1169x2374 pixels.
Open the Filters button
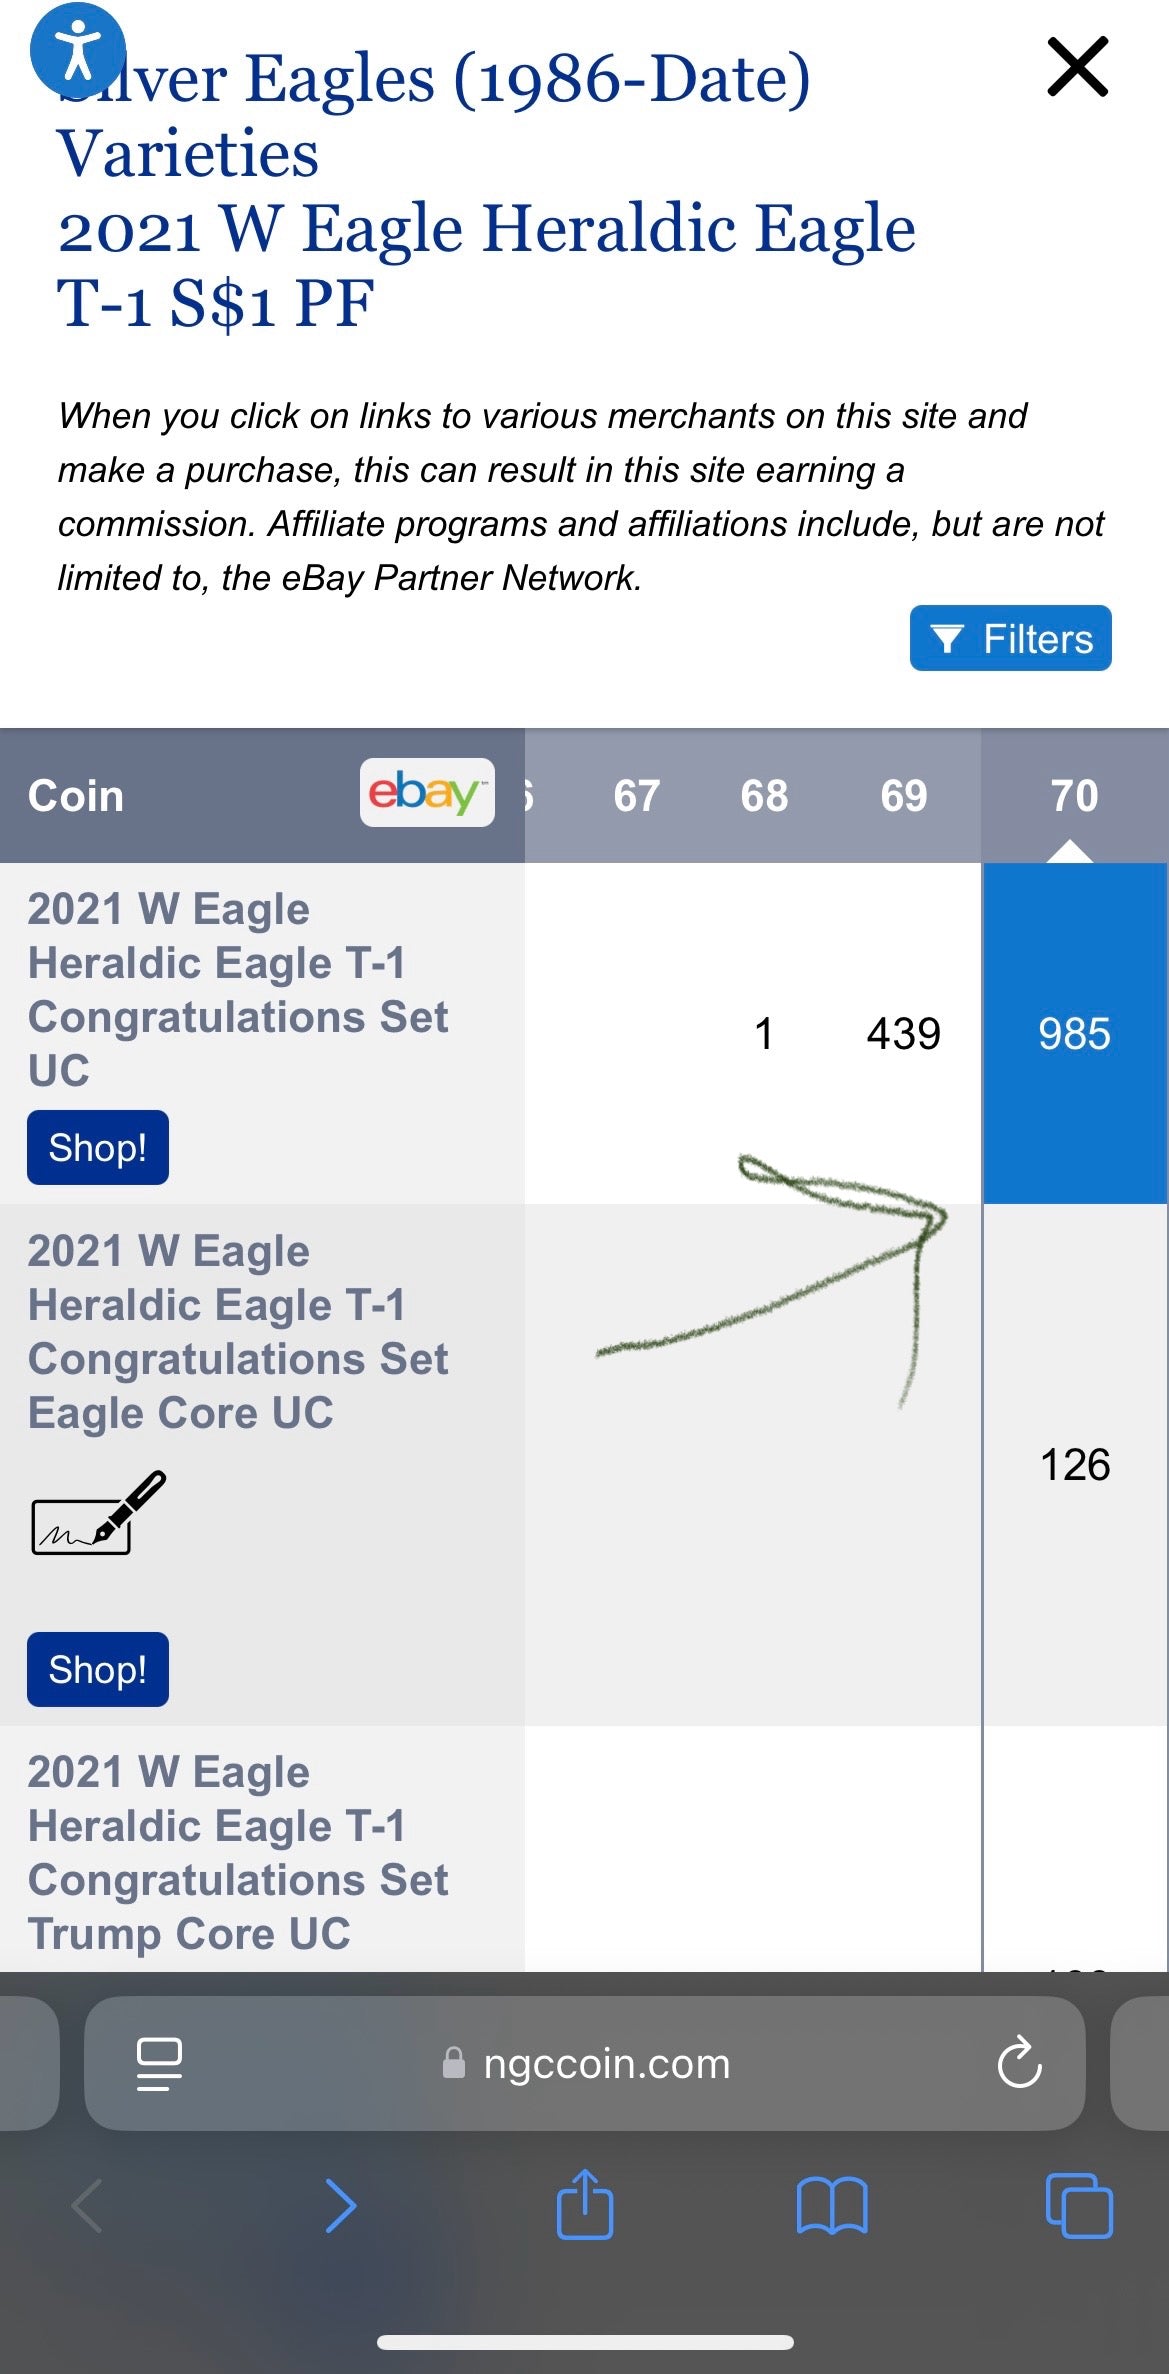[1010, 638]
